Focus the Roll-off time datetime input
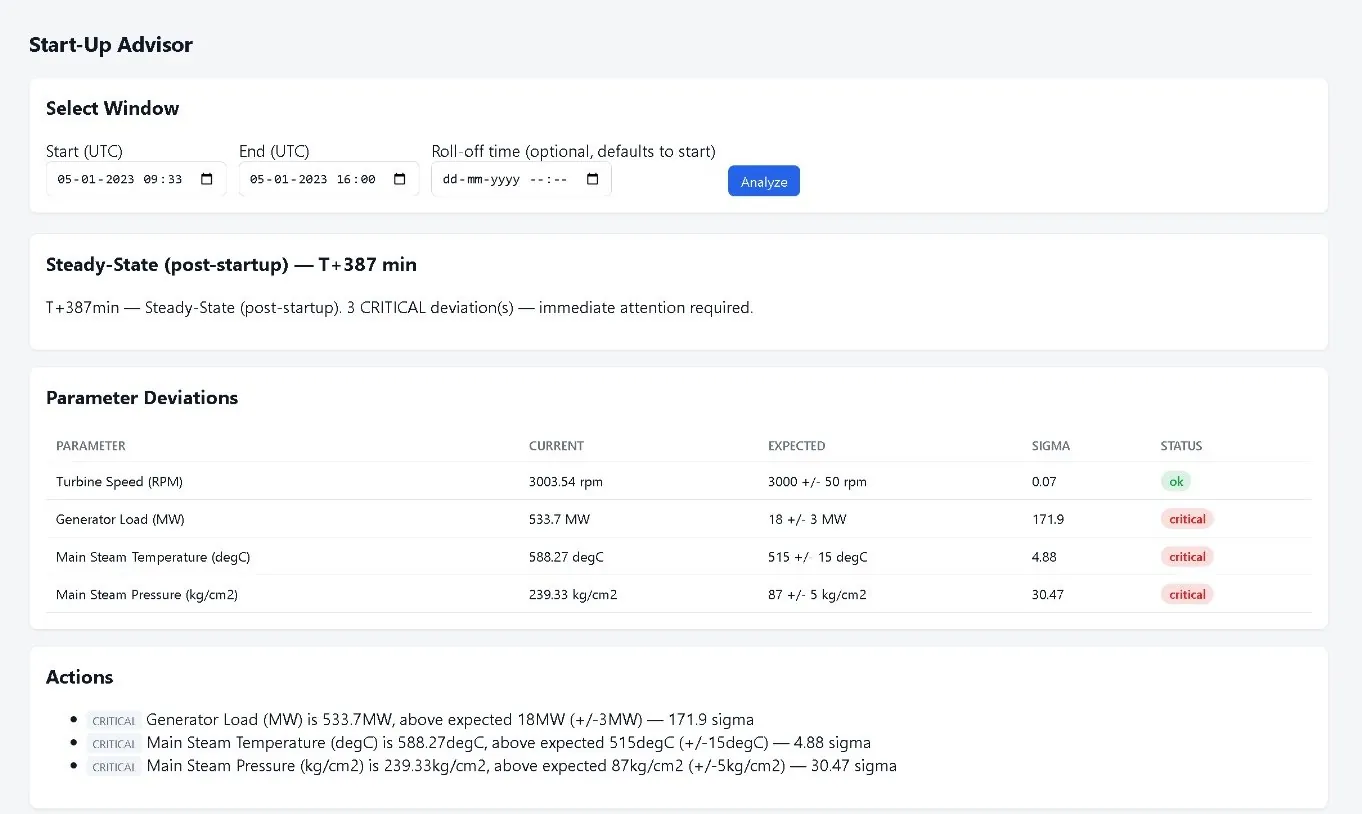1362x814 pixels. [521, 179]
